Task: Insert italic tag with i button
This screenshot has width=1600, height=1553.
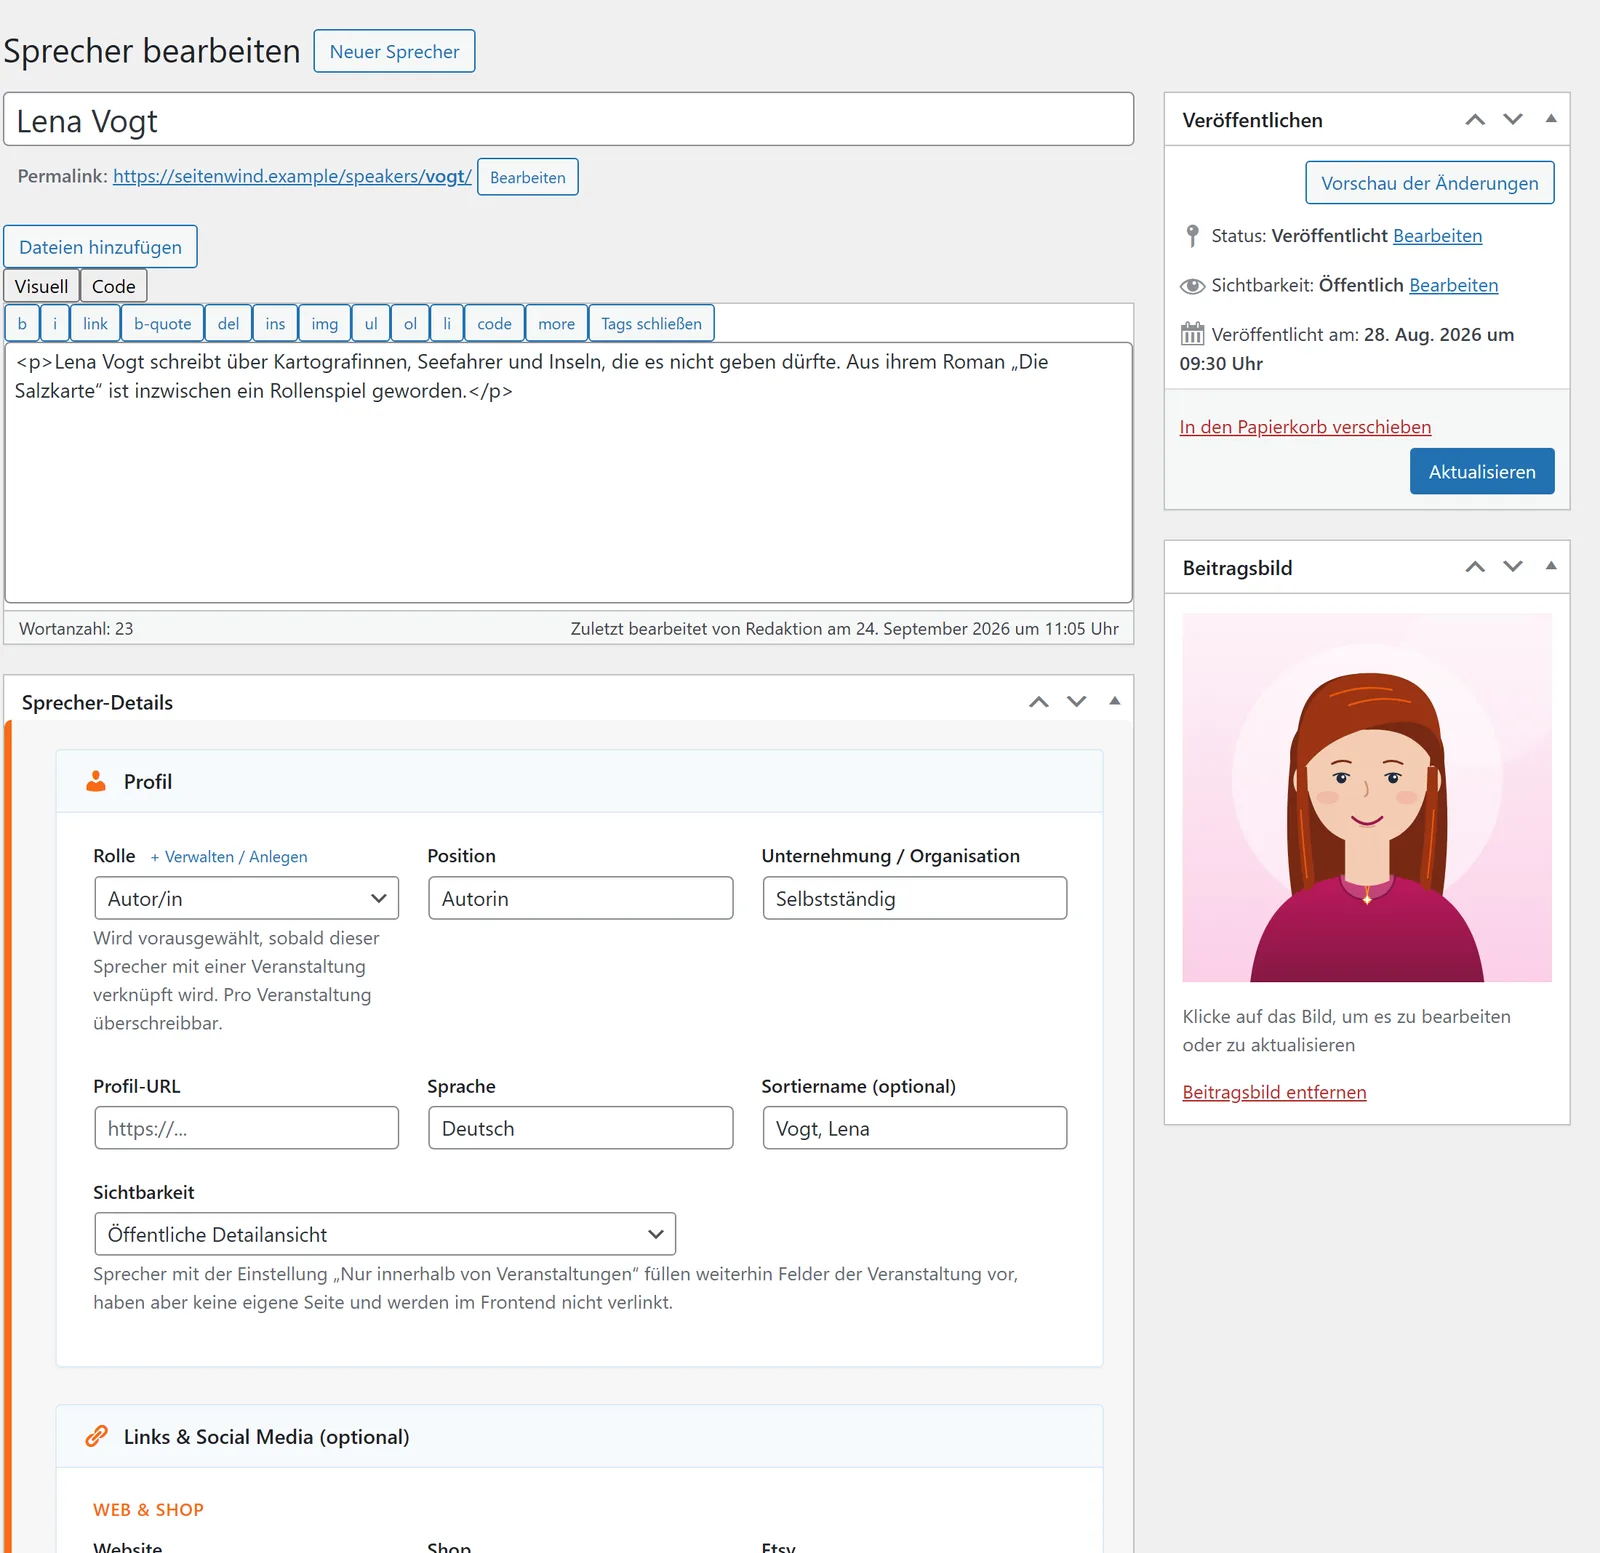Action: [x=55, y=324]
